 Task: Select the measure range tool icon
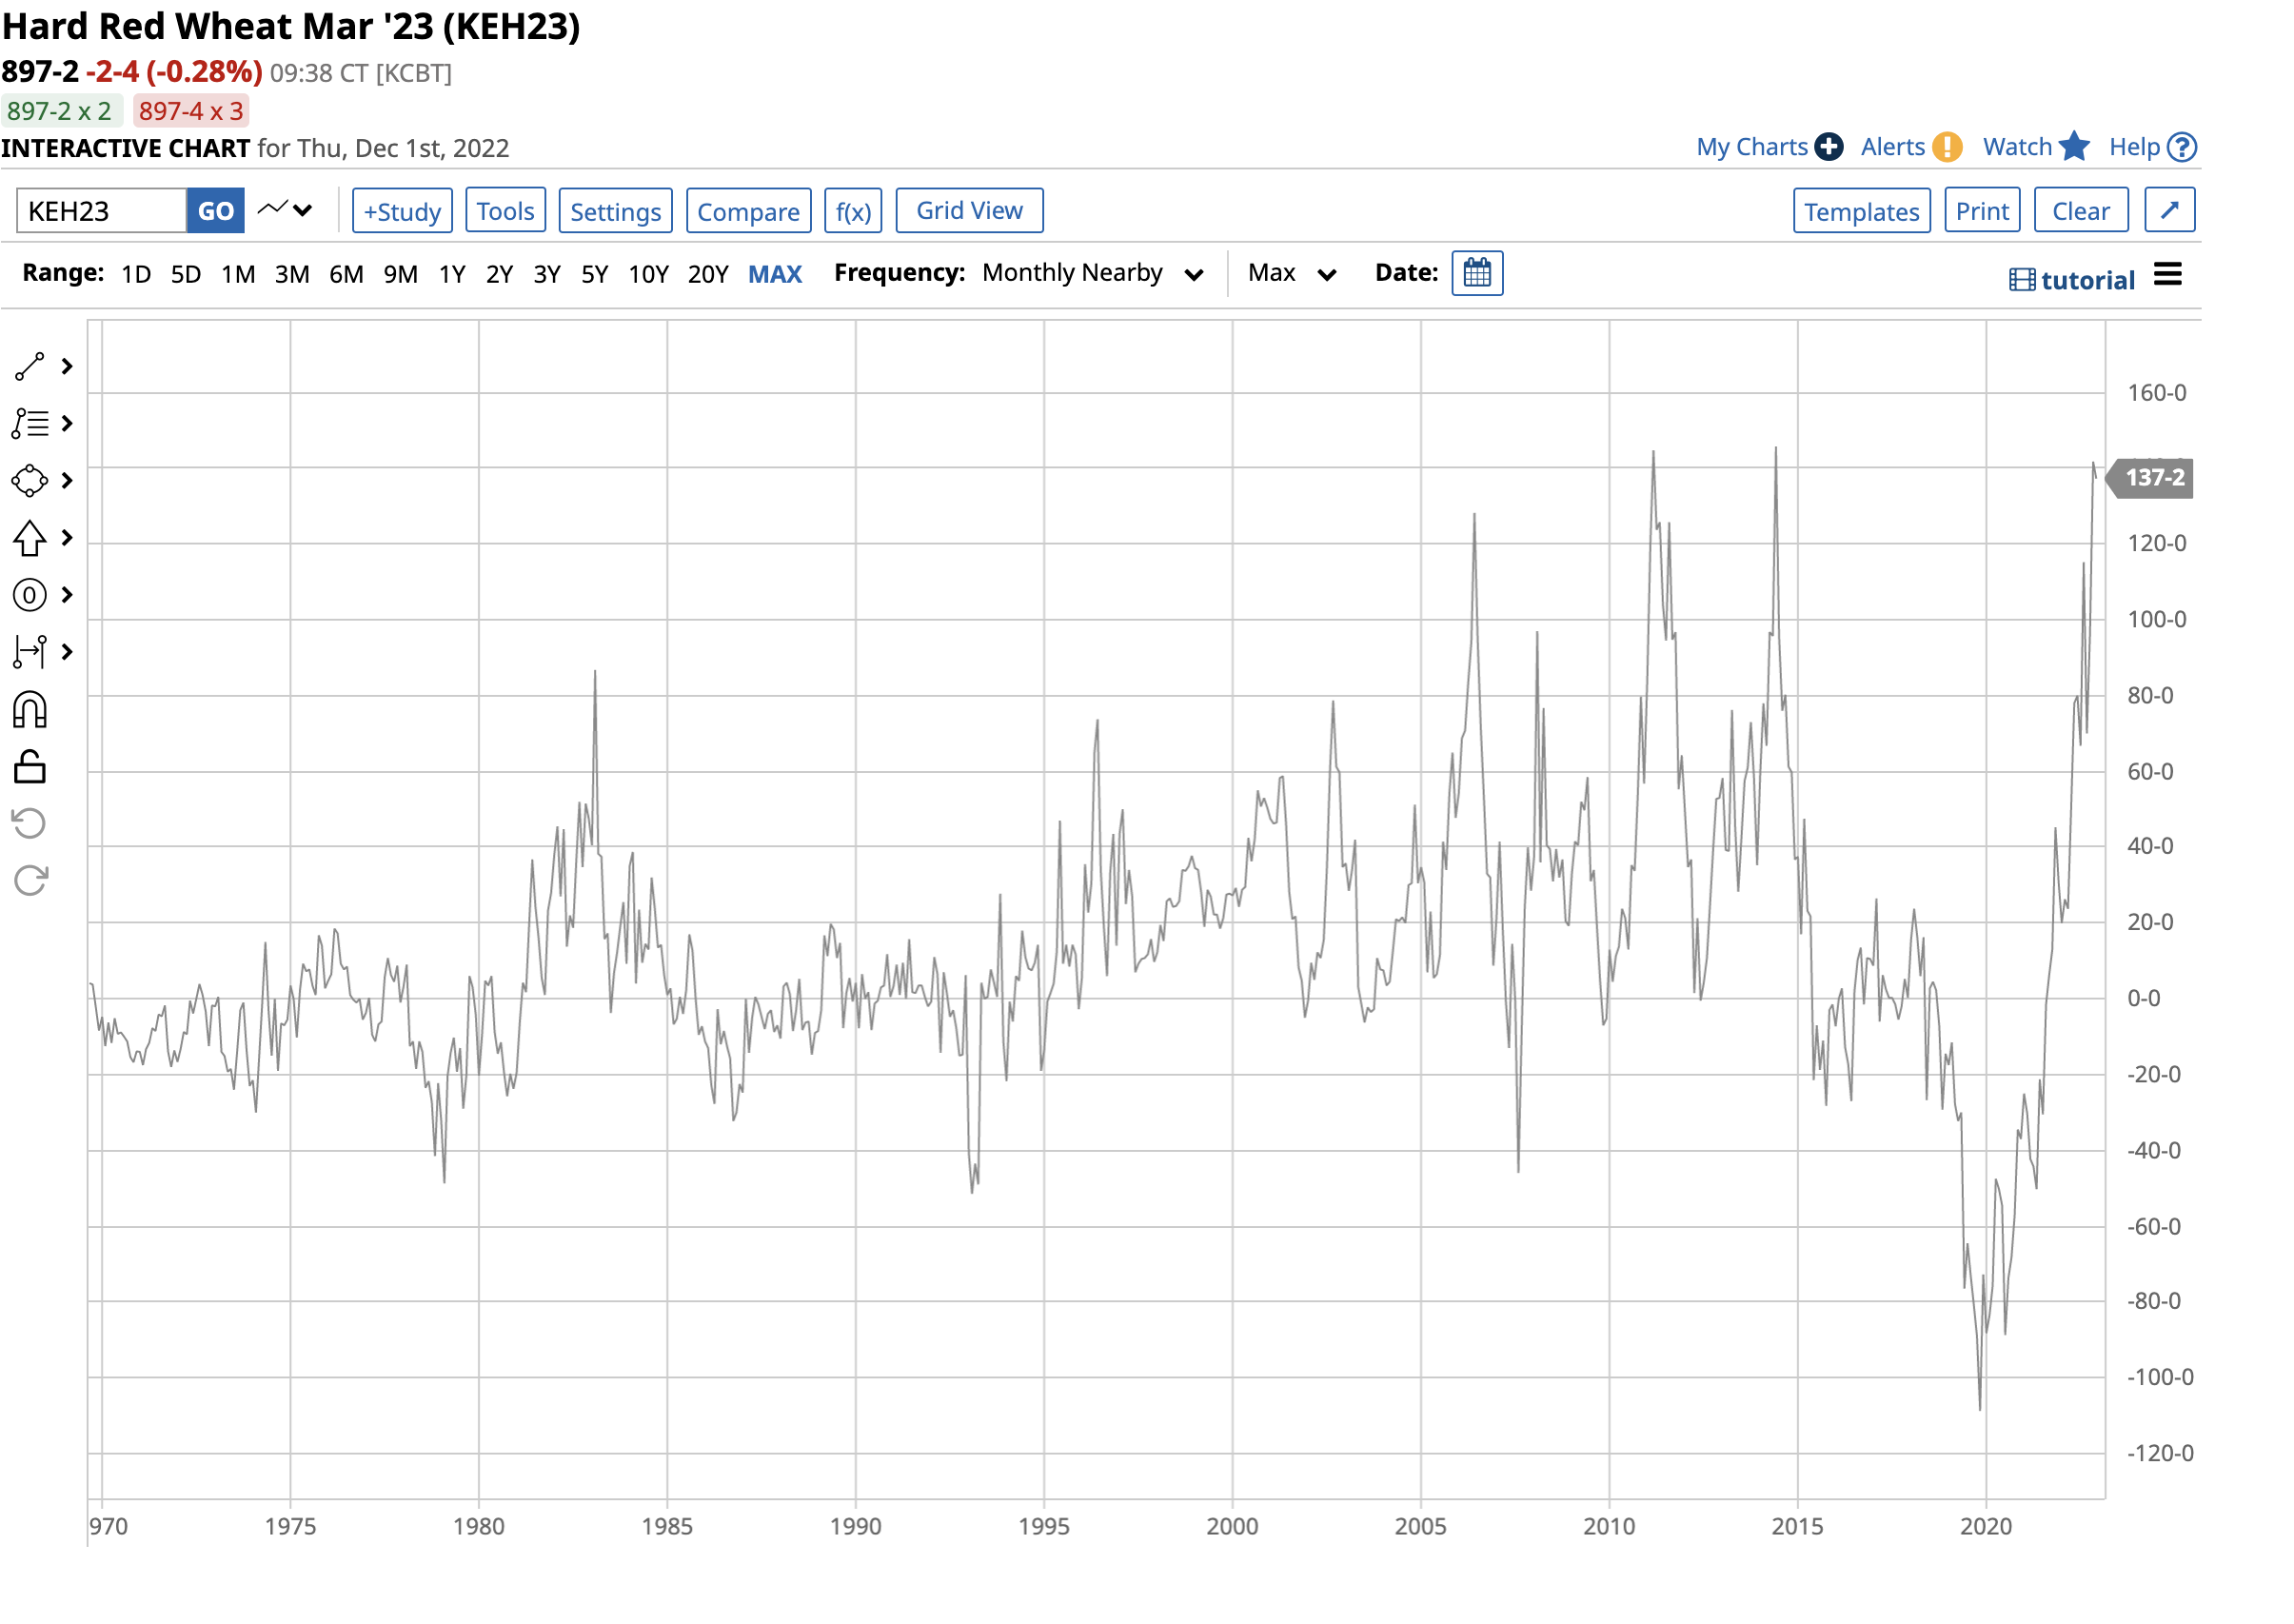(29, 652)
